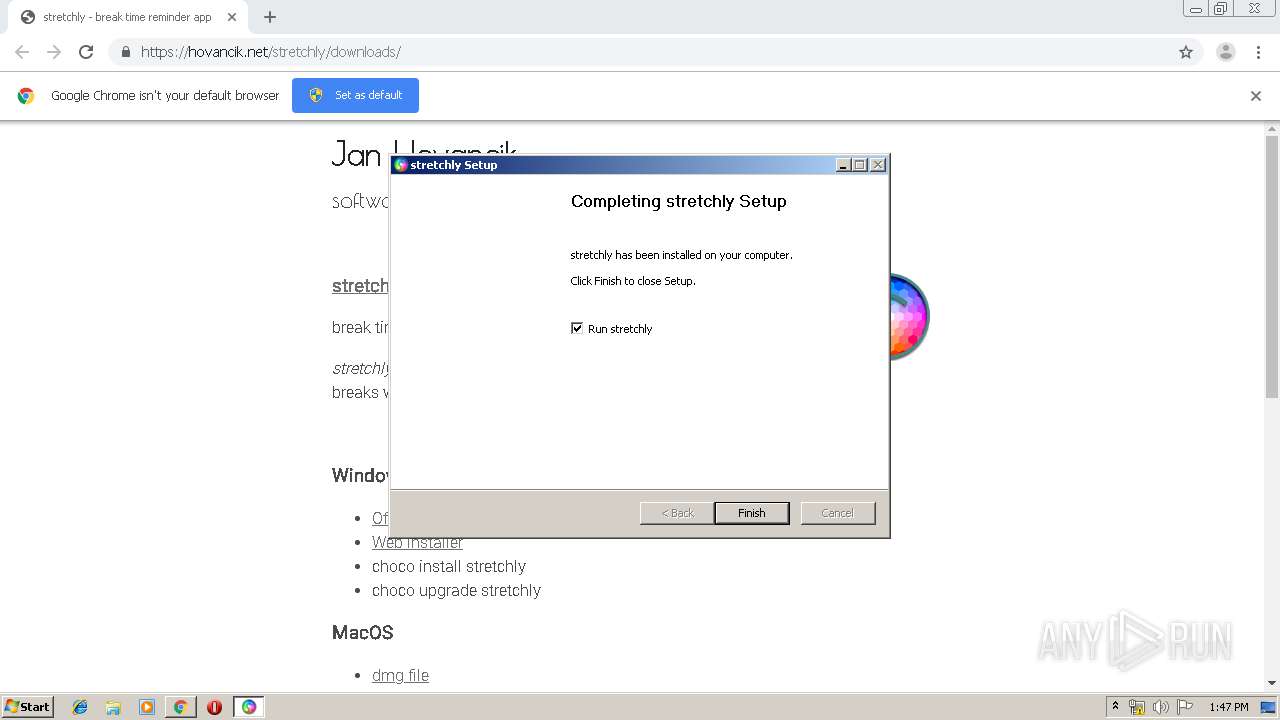The width and height of the screenshot is (1280, 720).
Task: Open the Chrome three-dot menu
Action: [x=1258, y=52]
